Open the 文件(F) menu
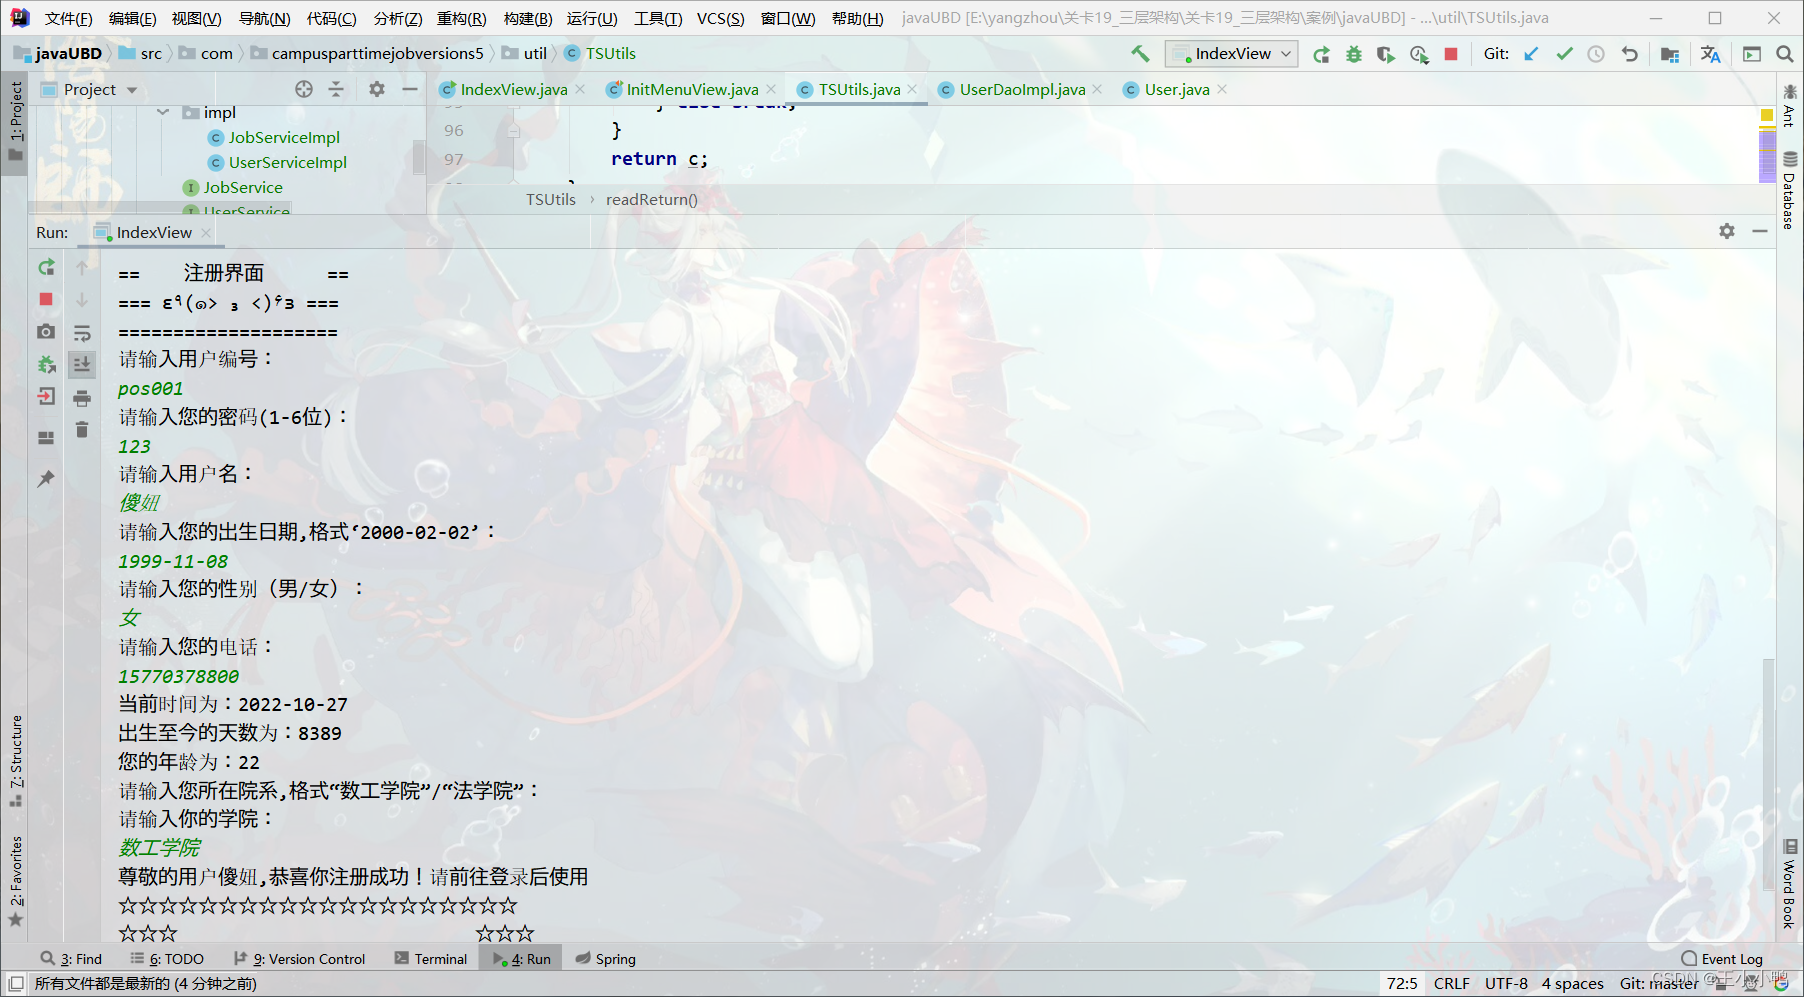Viewport: 1804px width, 997px height. tap(69, 18)
